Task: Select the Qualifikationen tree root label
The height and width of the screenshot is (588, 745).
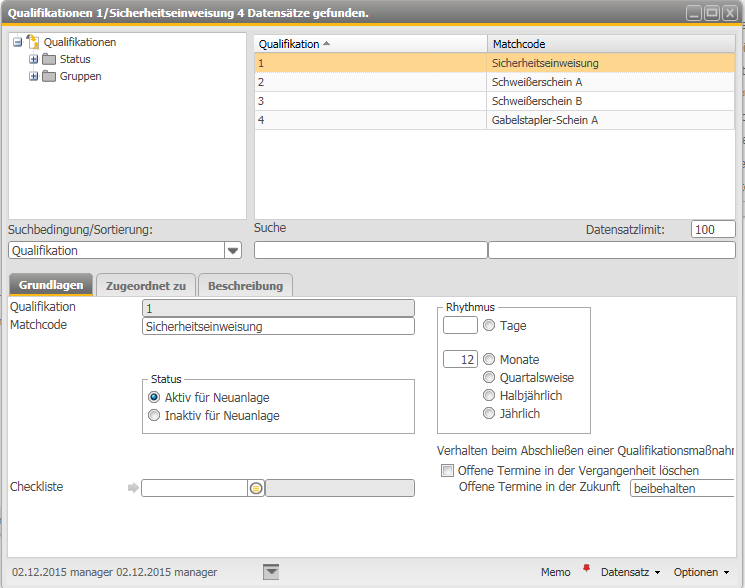Action: coord(80,42)
